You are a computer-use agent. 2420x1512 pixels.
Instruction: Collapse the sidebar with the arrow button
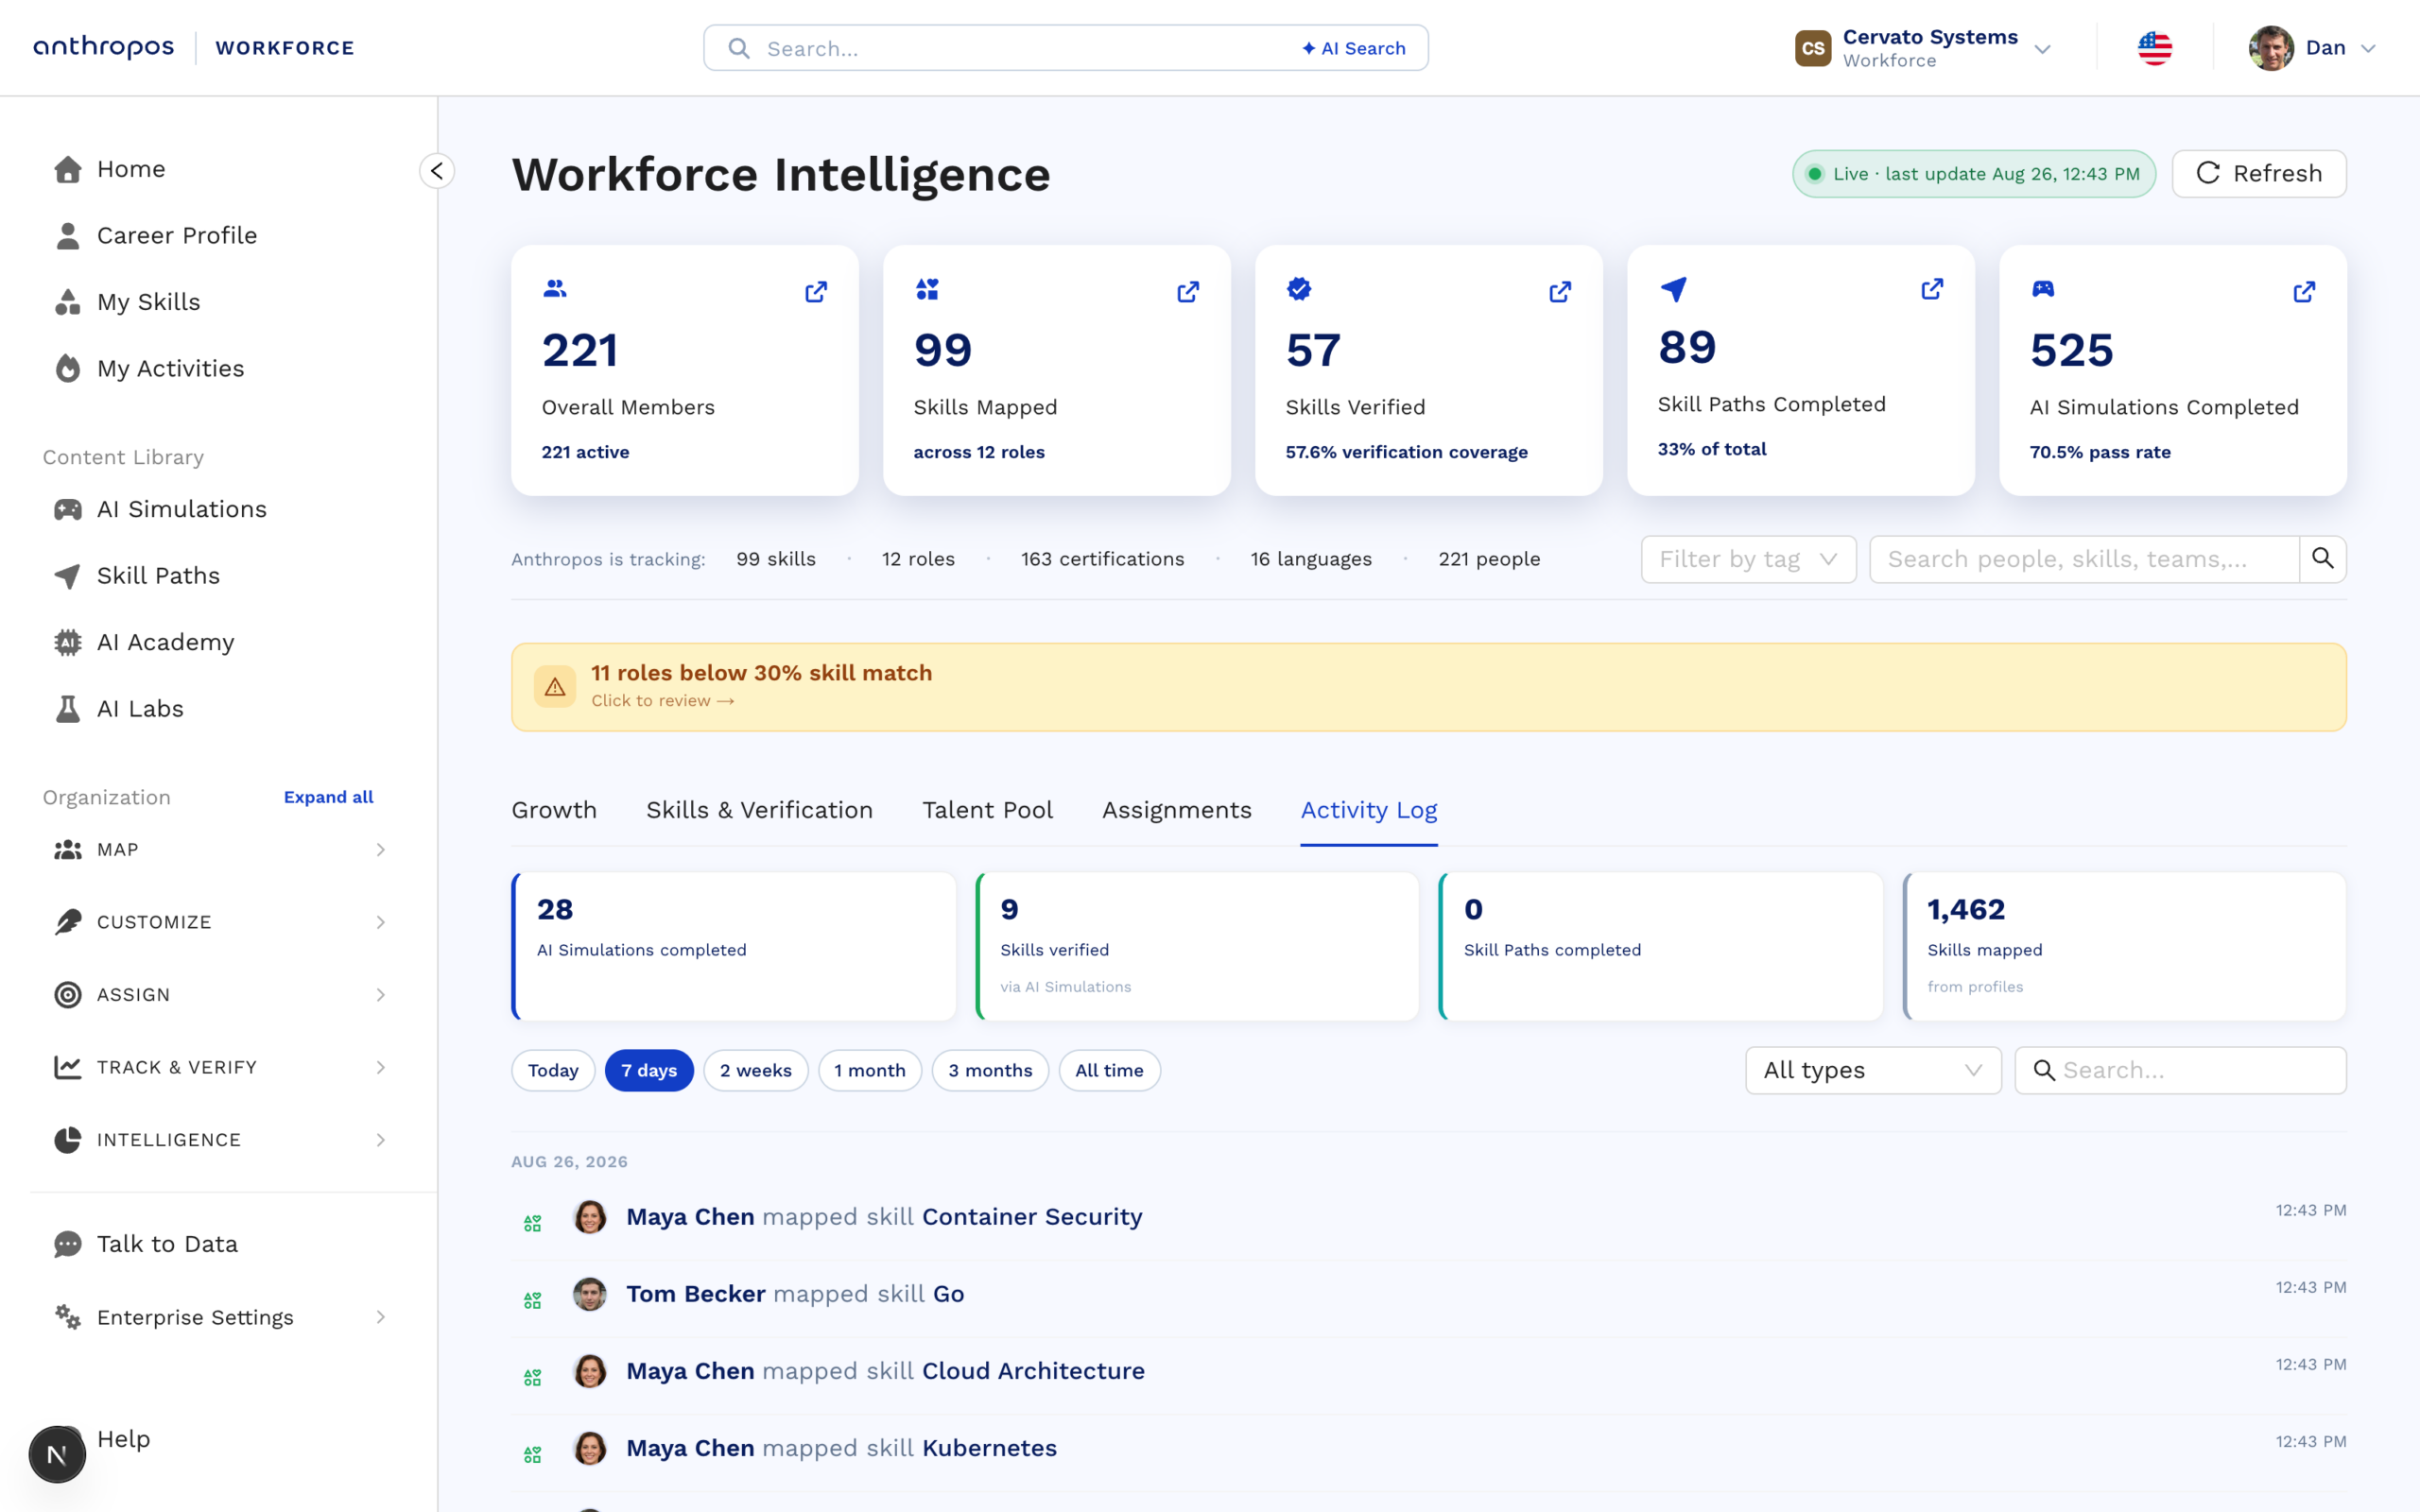(437, 171)
